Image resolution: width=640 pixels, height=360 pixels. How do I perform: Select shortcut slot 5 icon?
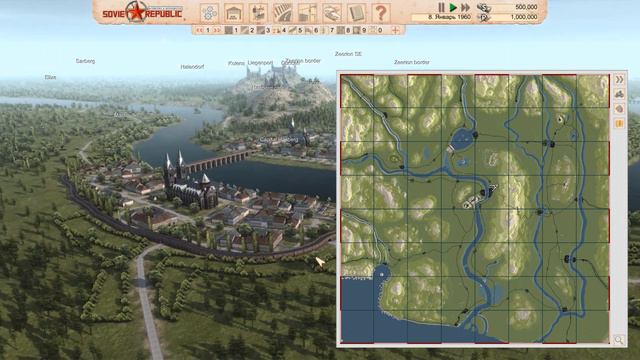293,30
